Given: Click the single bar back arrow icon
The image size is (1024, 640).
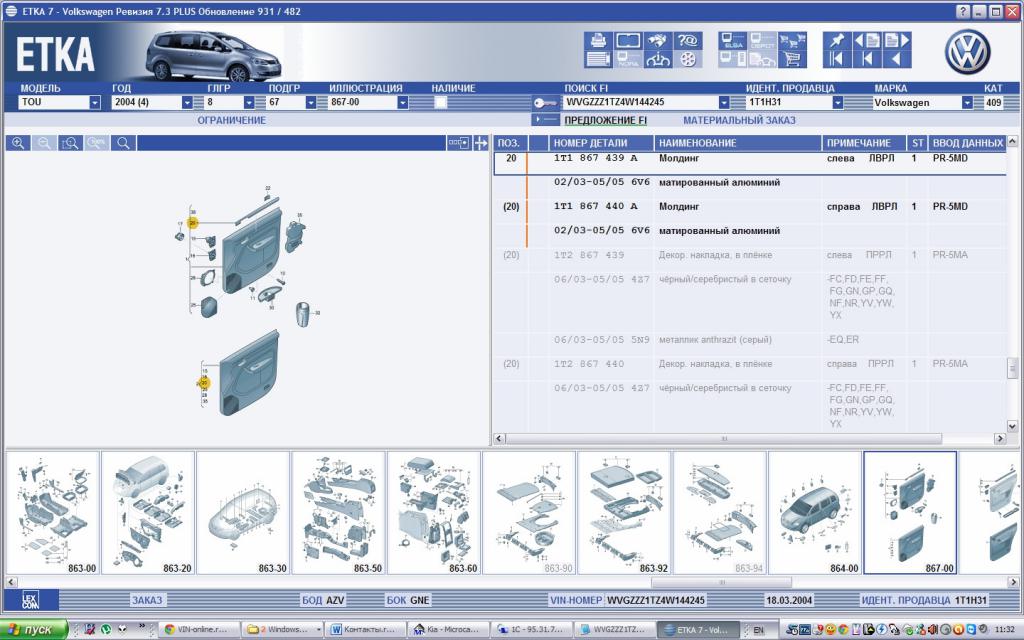Looking at the screenshot, I should pyautogui.click(x=867, y=59).
